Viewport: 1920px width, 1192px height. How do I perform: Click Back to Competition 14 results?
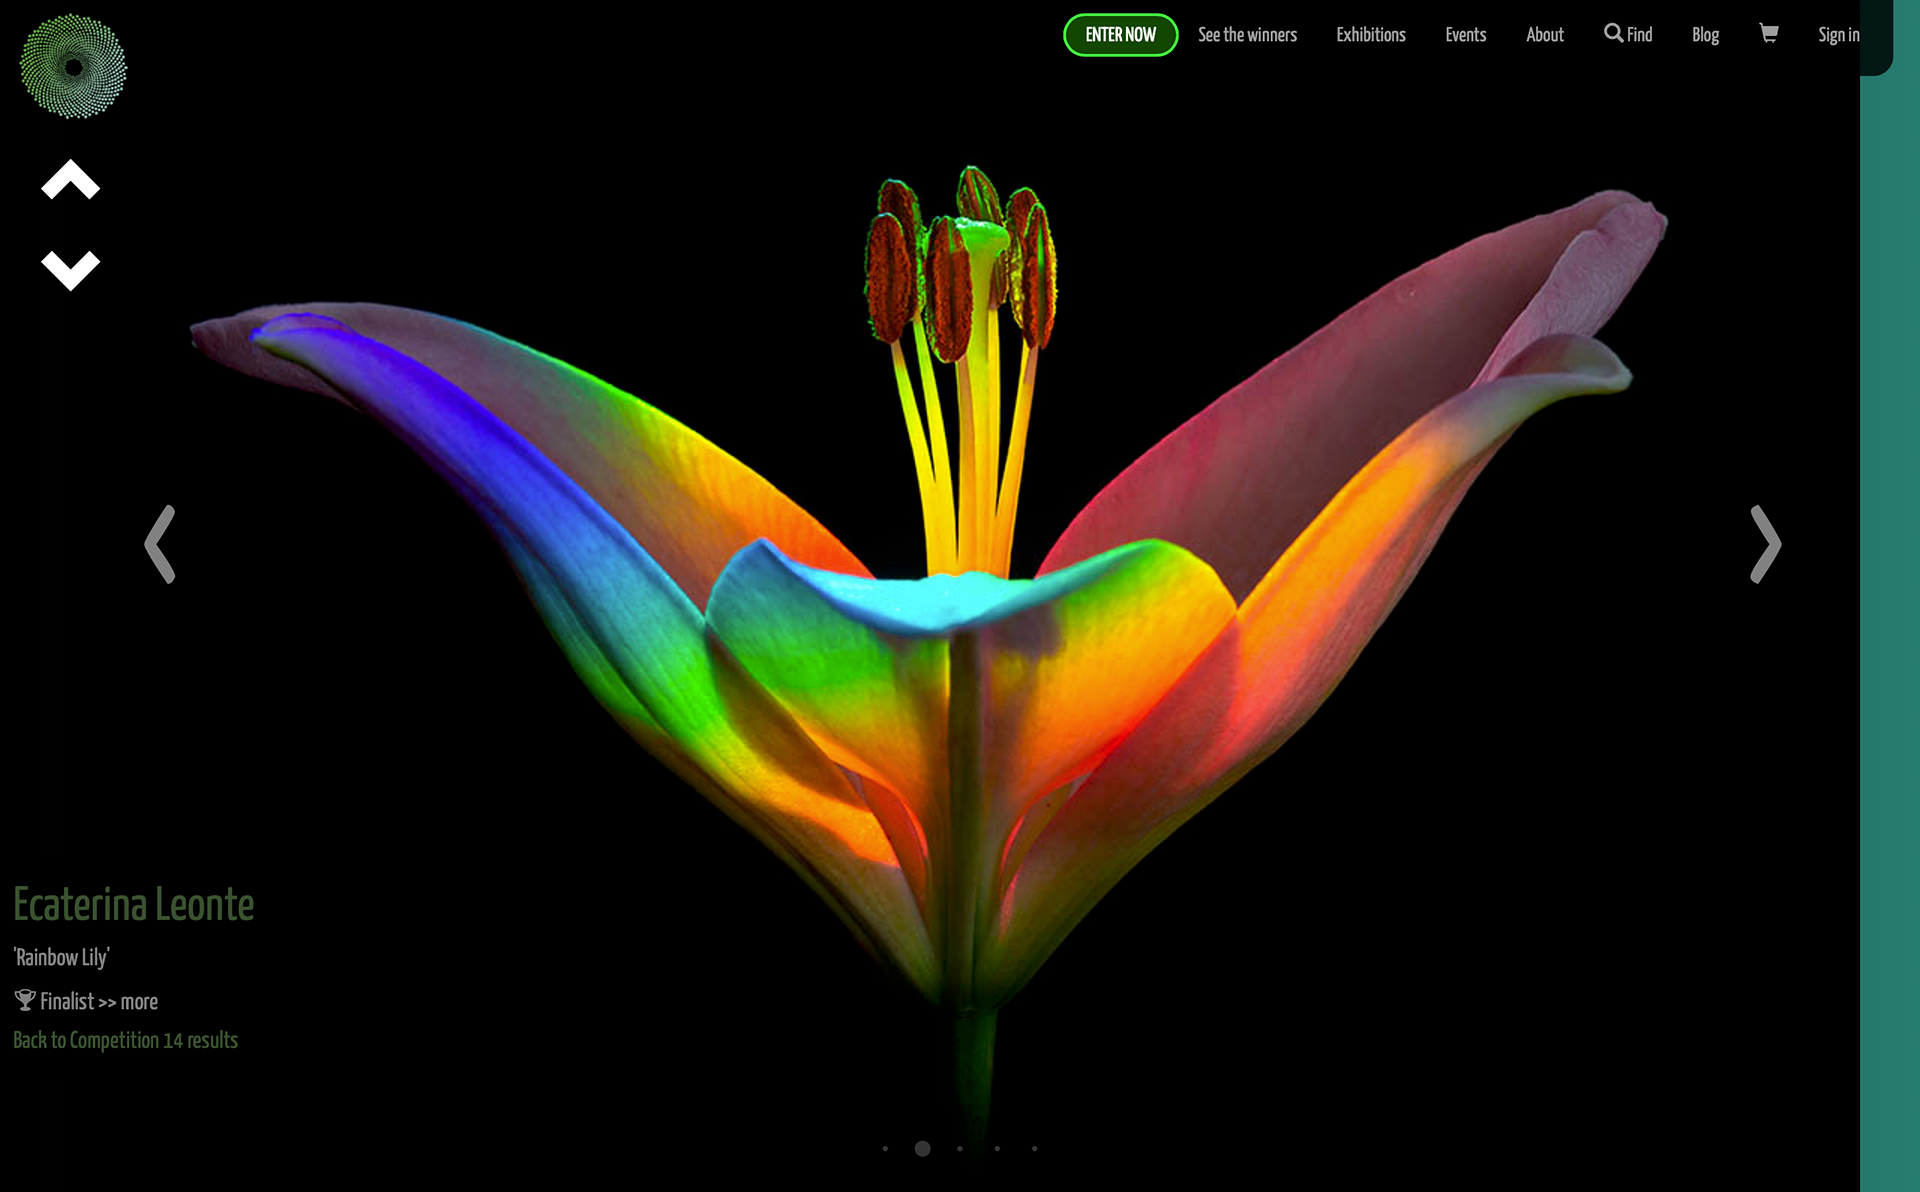pos(125,1040)
